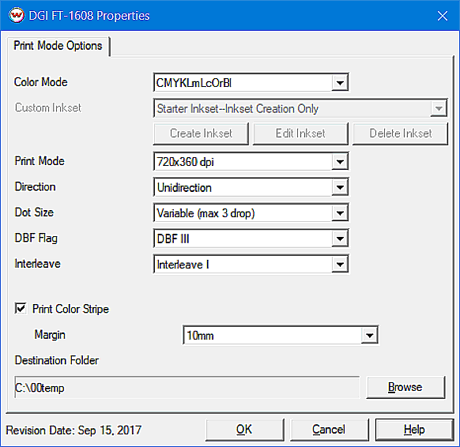Open the DBF Flag dropdown
This screenshot has height=447, width=460.
(x=340, y=239)
